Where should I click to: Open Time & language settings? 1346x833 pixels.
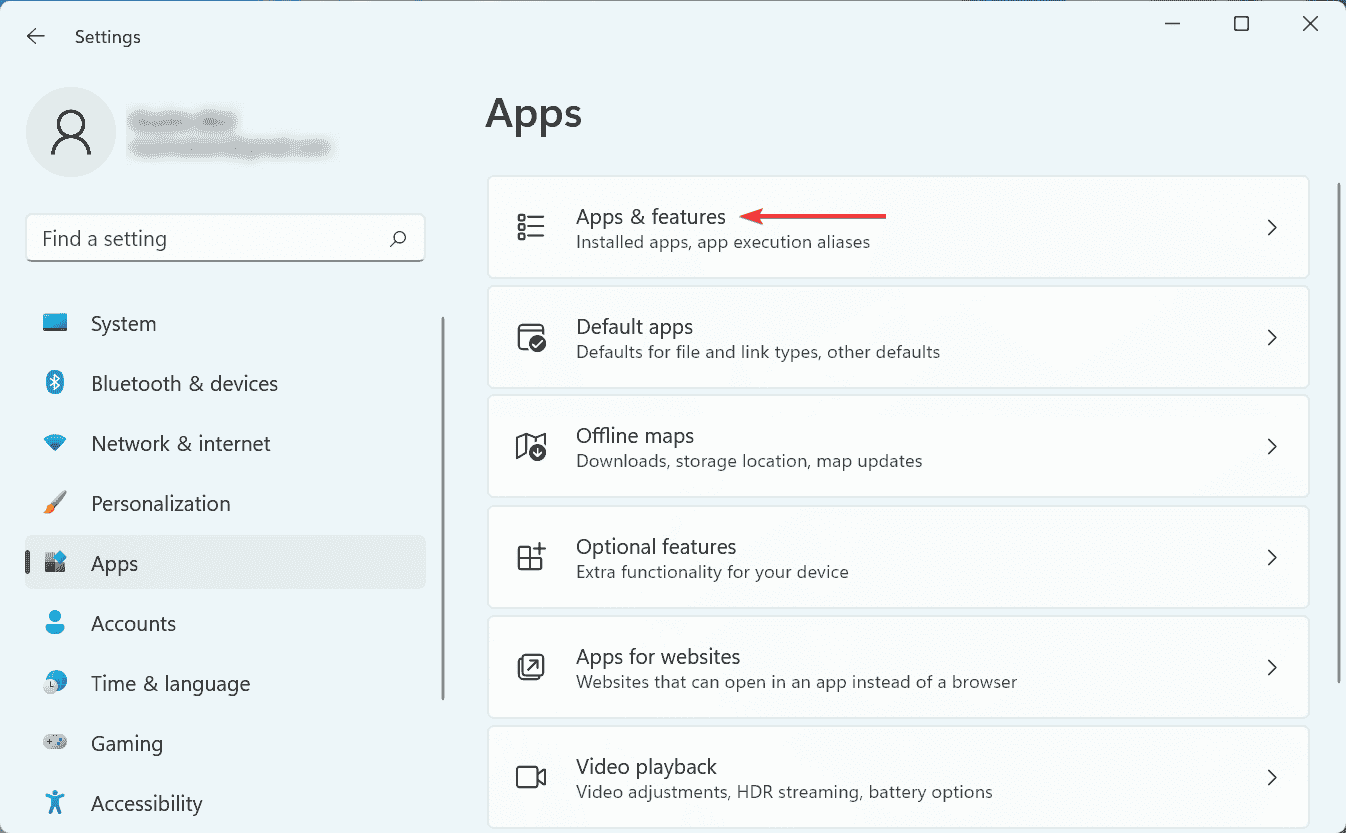pos(226,684)
